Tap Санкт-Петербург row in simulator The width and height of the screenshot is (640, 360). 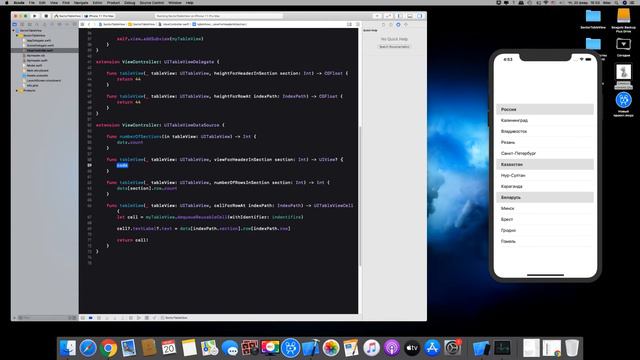545,153
